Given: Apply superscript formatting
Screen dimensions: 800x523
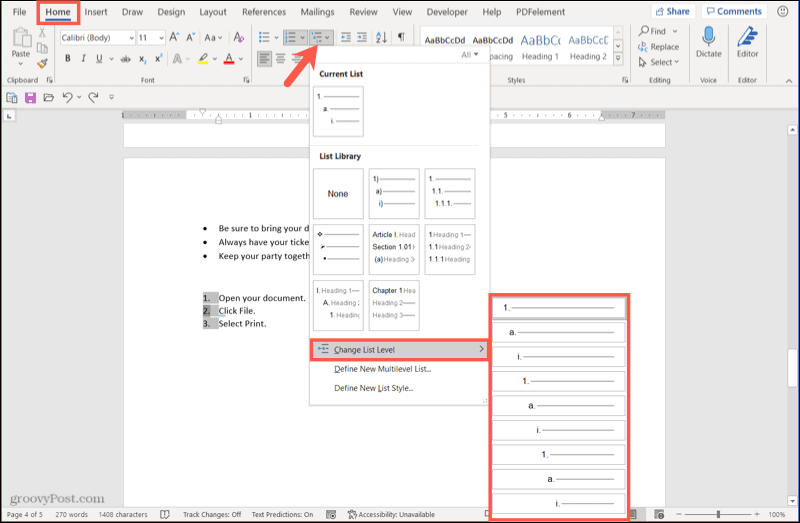Looking at the screenshot, I should coord(158,59).
